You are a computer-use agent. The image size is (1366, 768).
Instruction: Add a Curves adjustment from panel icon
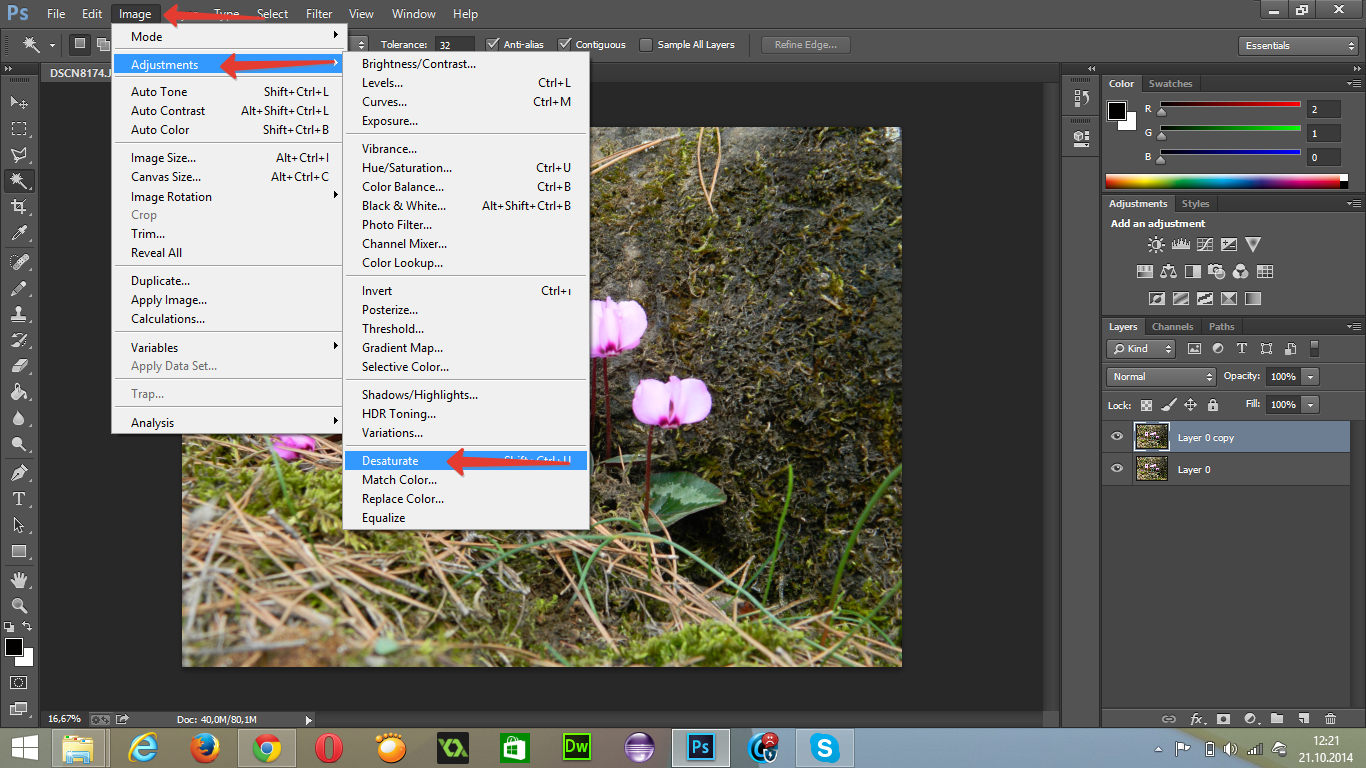click(1205, 244)
